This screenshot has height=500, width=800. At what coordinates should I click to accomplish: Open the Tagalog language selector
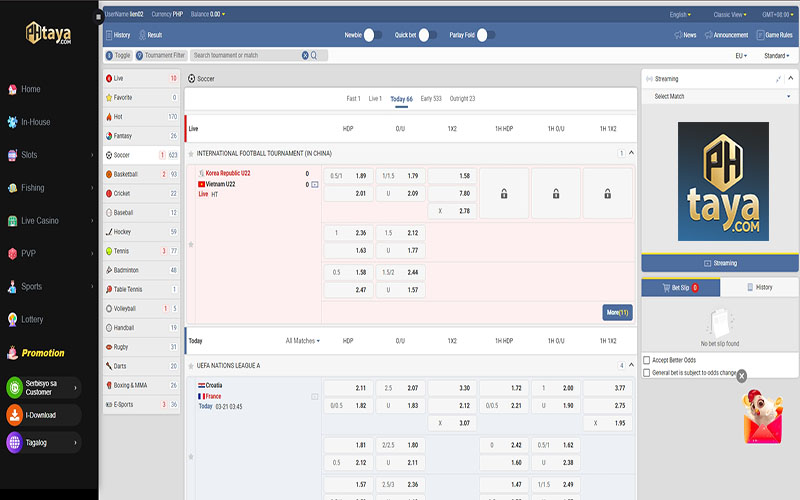click(44, 442)
